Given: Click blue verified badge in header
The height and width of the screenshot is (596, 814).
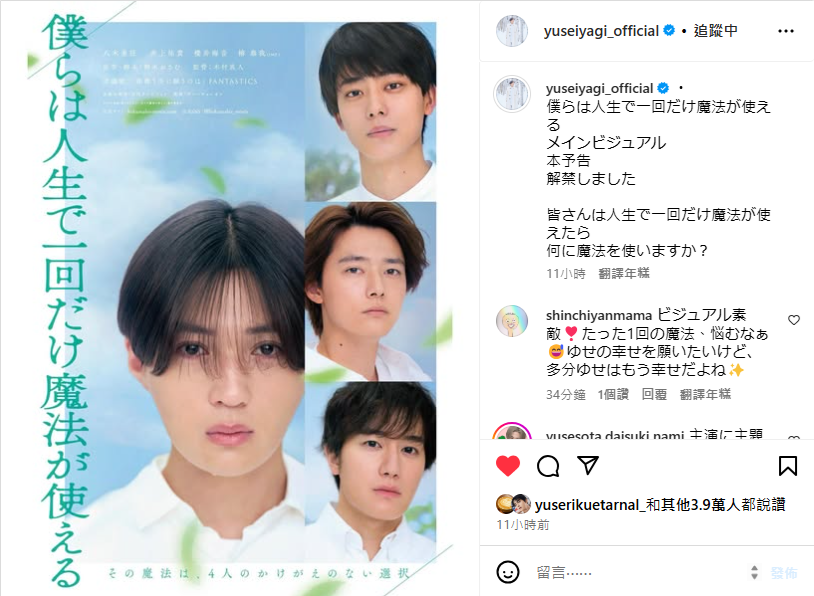Looking at the screenshot, I should tap(669, 31).
